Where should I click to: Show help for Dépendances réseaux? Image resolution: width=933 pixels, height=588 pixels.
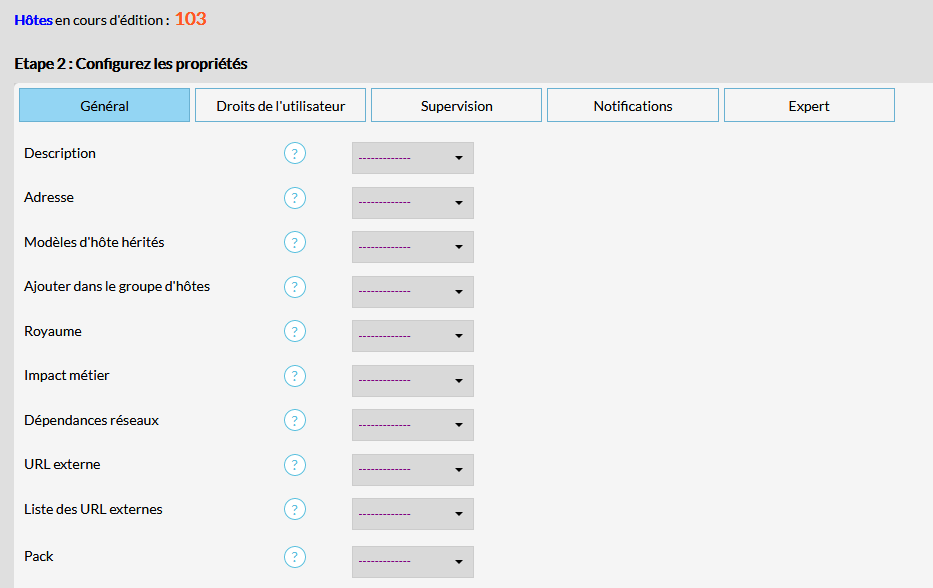[294, 421]
